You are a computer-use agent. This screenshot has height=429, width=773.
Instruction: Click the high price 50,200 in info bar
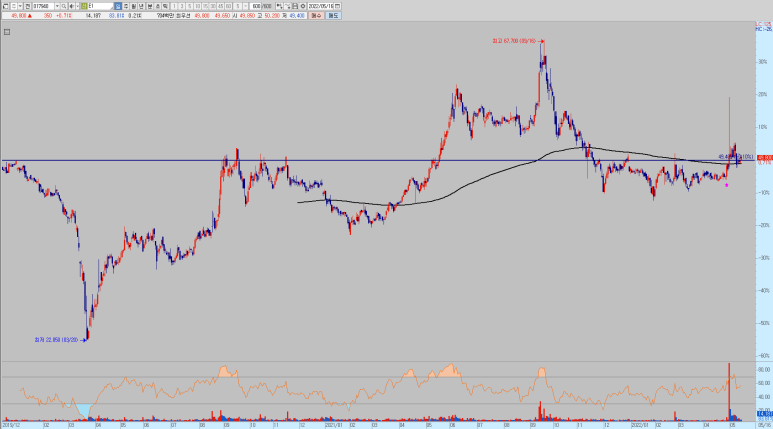pos(272,16)
